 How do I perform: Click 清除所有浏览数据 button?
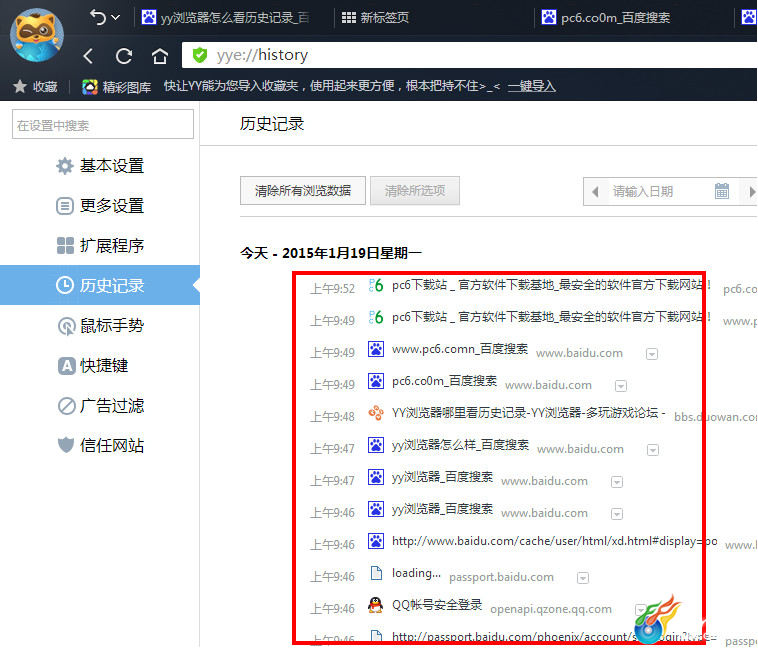(303, 190)
